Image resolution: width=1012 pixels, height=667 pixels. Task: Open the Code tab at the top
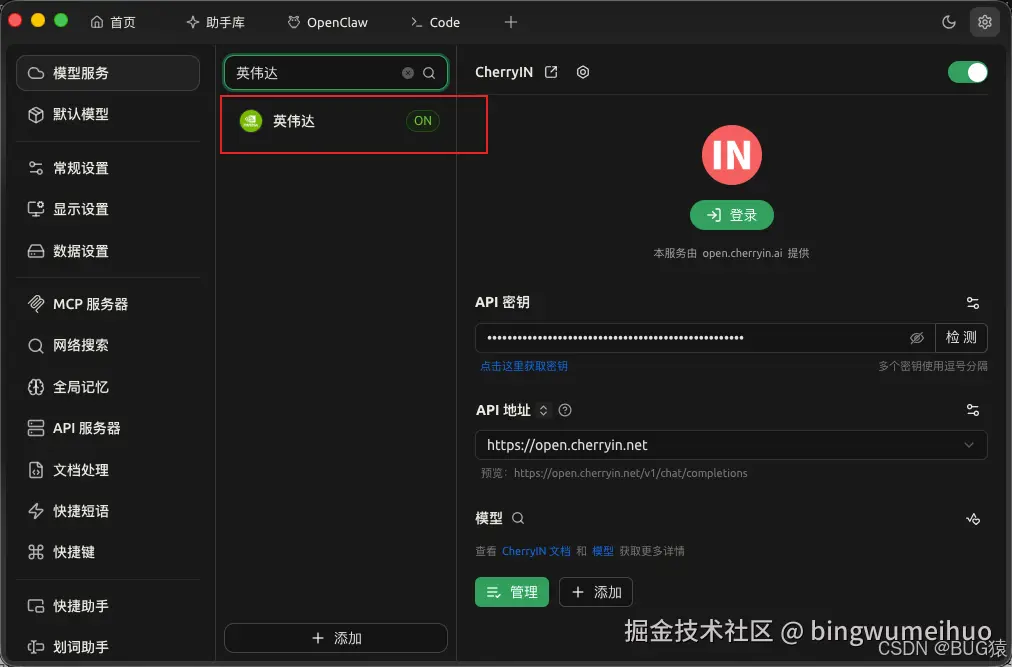pyautogui.click(x=435, y=21)
